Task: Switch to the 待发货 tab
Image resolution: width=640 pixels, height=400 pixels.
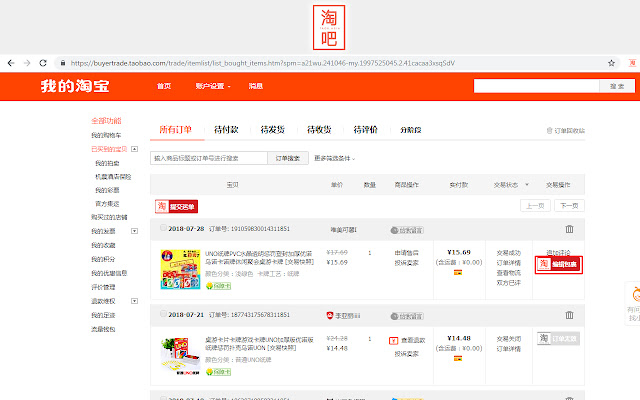Action: click(273, 130)
